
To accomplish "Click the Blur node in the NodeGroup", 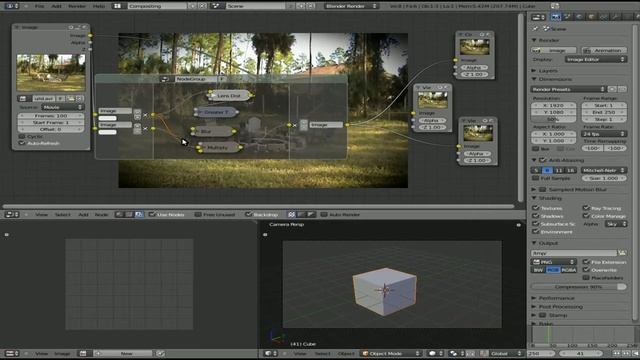I will tap(213, 131).
